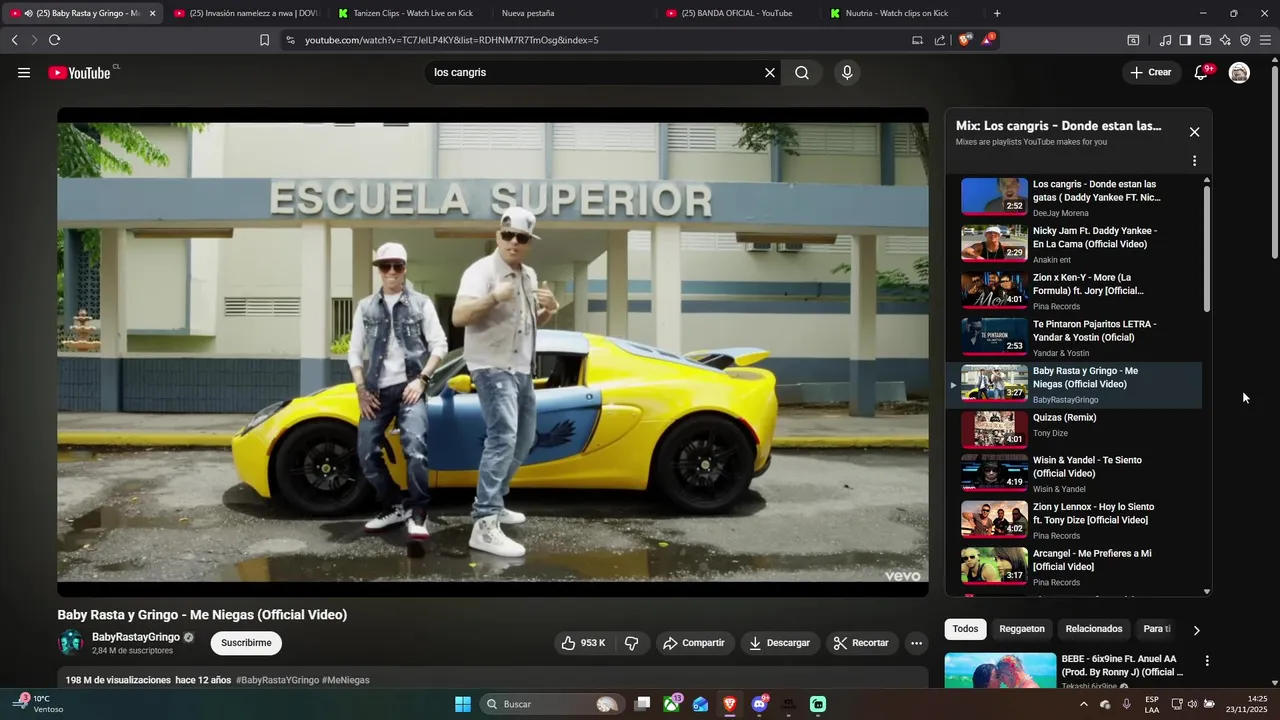
Task: Play Wisin & Yandel Te Siento item
Action: [1074, 474]
